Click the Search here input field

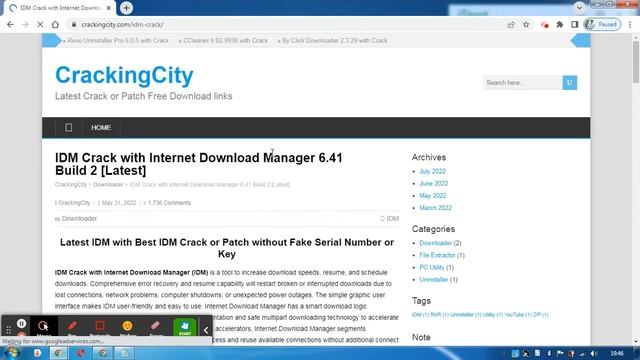pyautogui.click(x=522, y=83)
